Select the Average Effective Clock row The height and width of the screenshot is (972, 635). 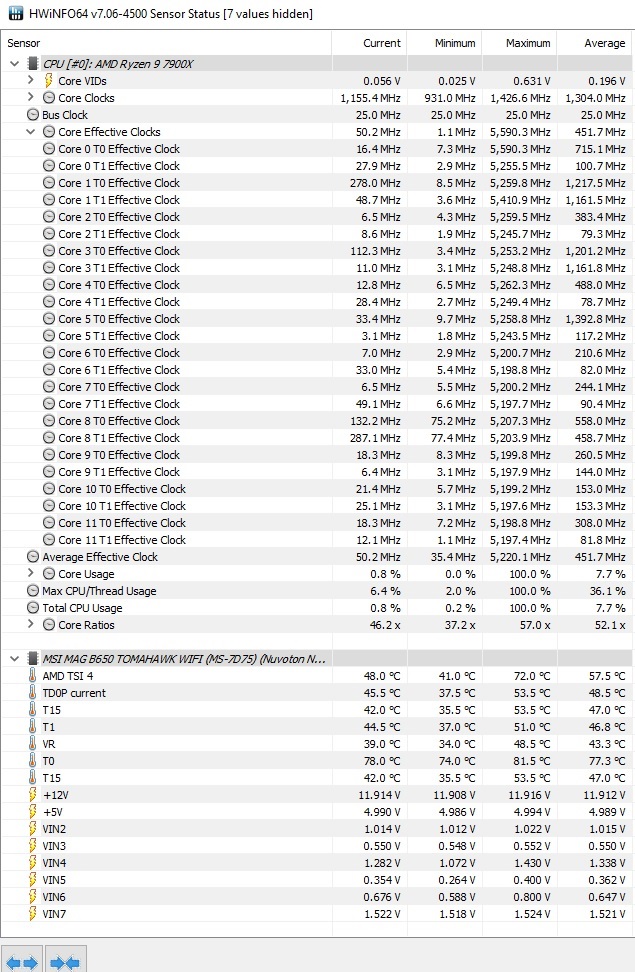(x=100, y=557)
